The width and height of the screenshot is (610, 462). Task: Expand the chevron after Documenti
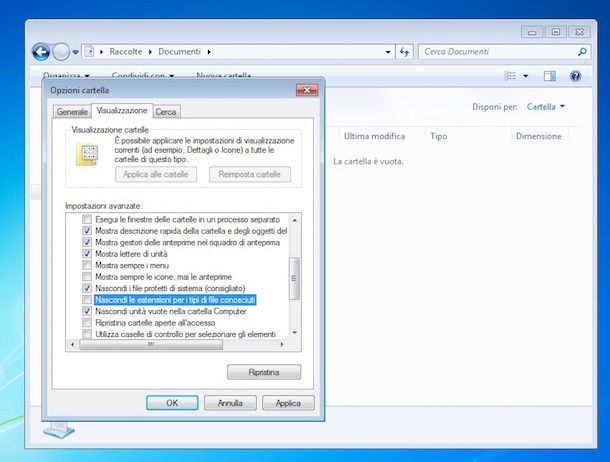pyautogui.click(x=209, y=52)
